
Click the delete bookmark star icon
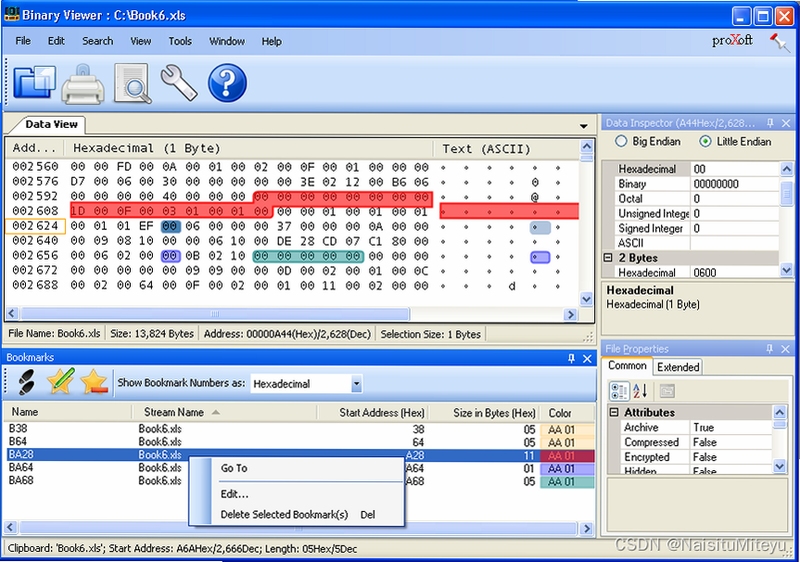coord(94,382)
